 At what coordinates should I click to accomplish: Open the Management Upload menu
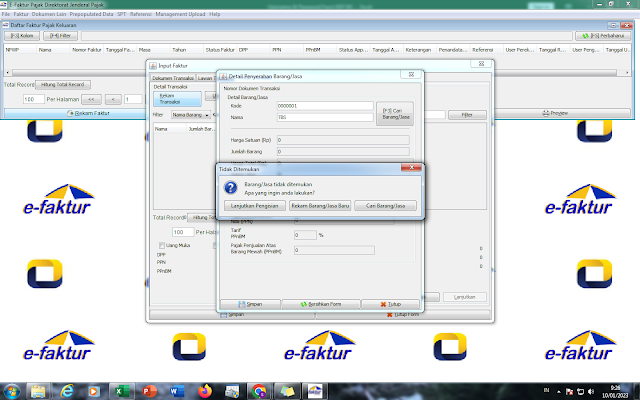pos(180,14)
